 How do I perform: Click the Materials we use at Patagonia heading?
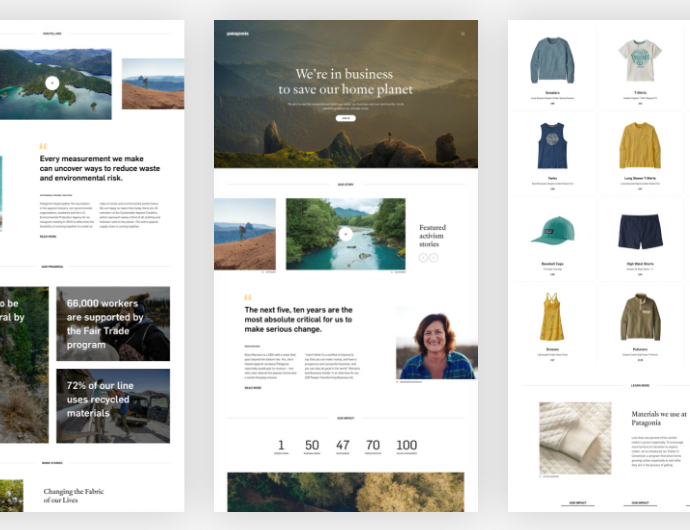click(659, 418)
